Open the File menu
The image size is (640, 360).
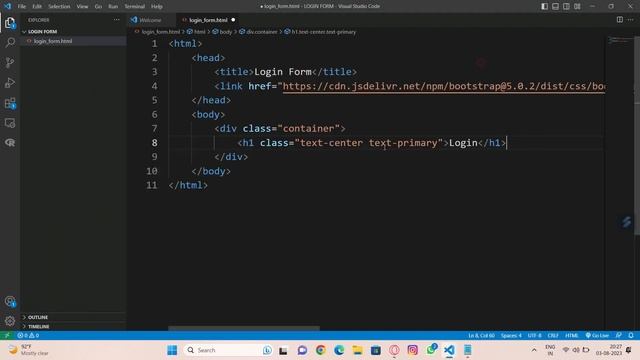click(22, 7)
